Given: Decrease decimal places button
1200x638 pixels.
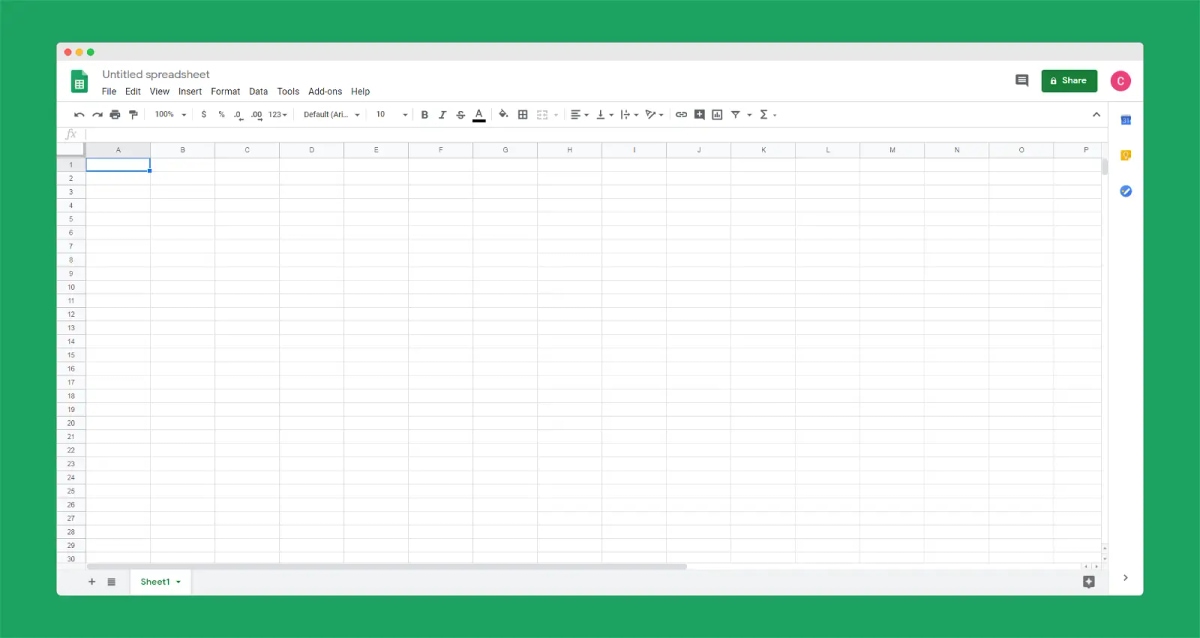Looking at the screenshot, I should (238, 115).
